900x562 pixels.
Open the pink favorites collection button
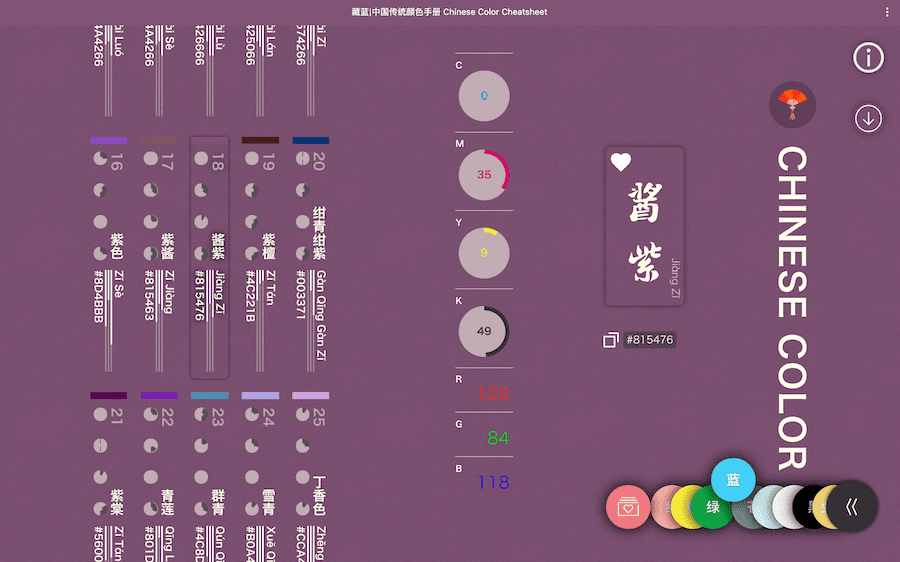pyautogui.click(x=628, y=507)
